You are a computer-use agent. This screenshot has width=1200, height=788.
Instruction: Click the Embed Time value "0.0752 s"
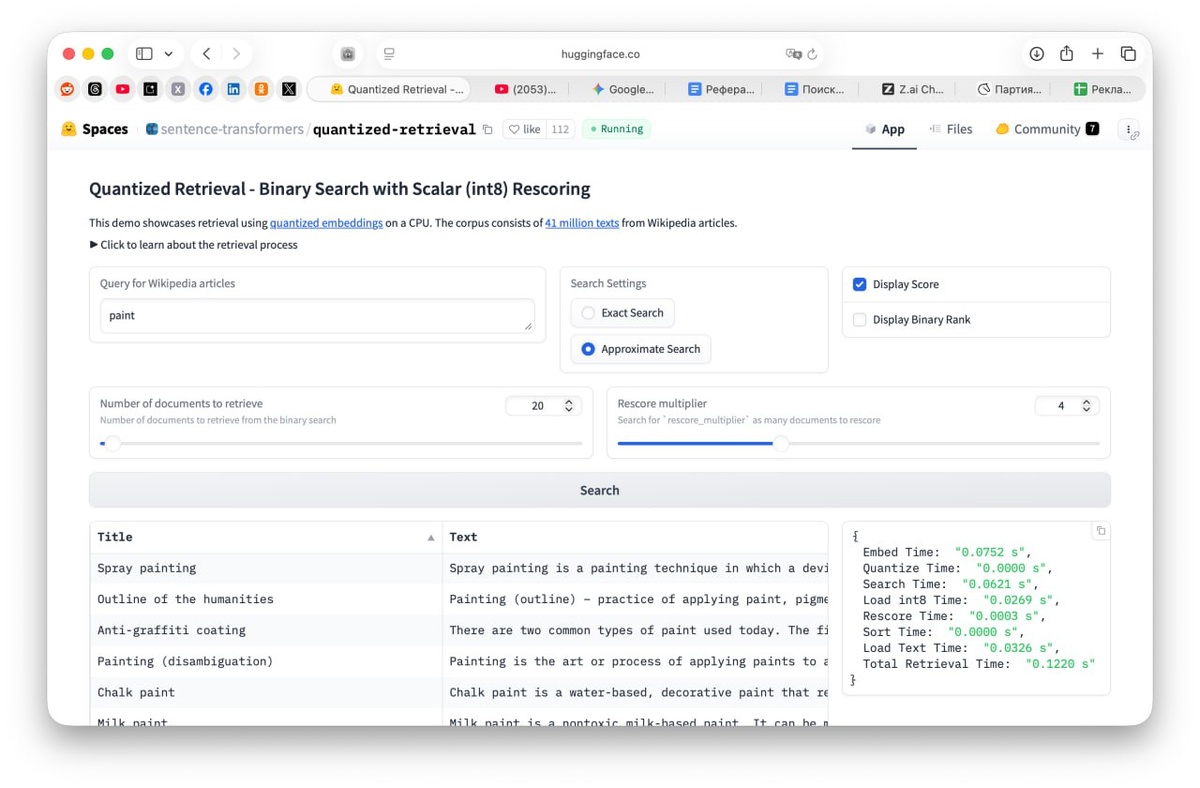989,552
